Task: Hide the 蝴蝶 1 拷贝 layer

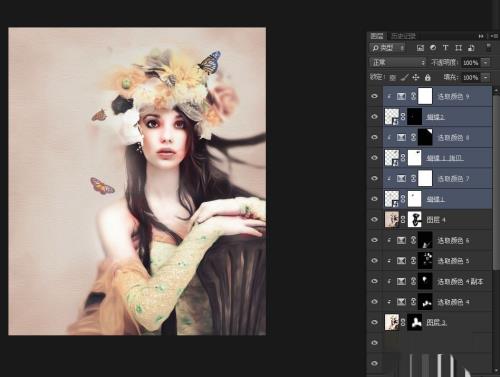Action: (x=374, y=158)
